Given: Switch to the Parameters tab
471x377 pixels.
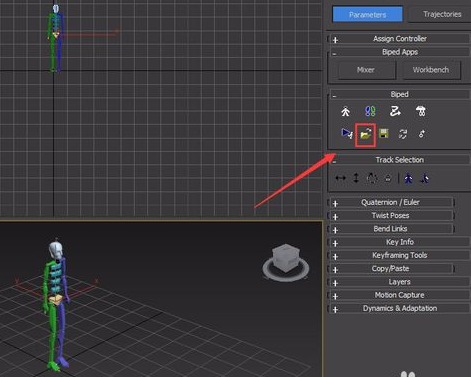Looking at the screenshot, I should tap(367, 15).
